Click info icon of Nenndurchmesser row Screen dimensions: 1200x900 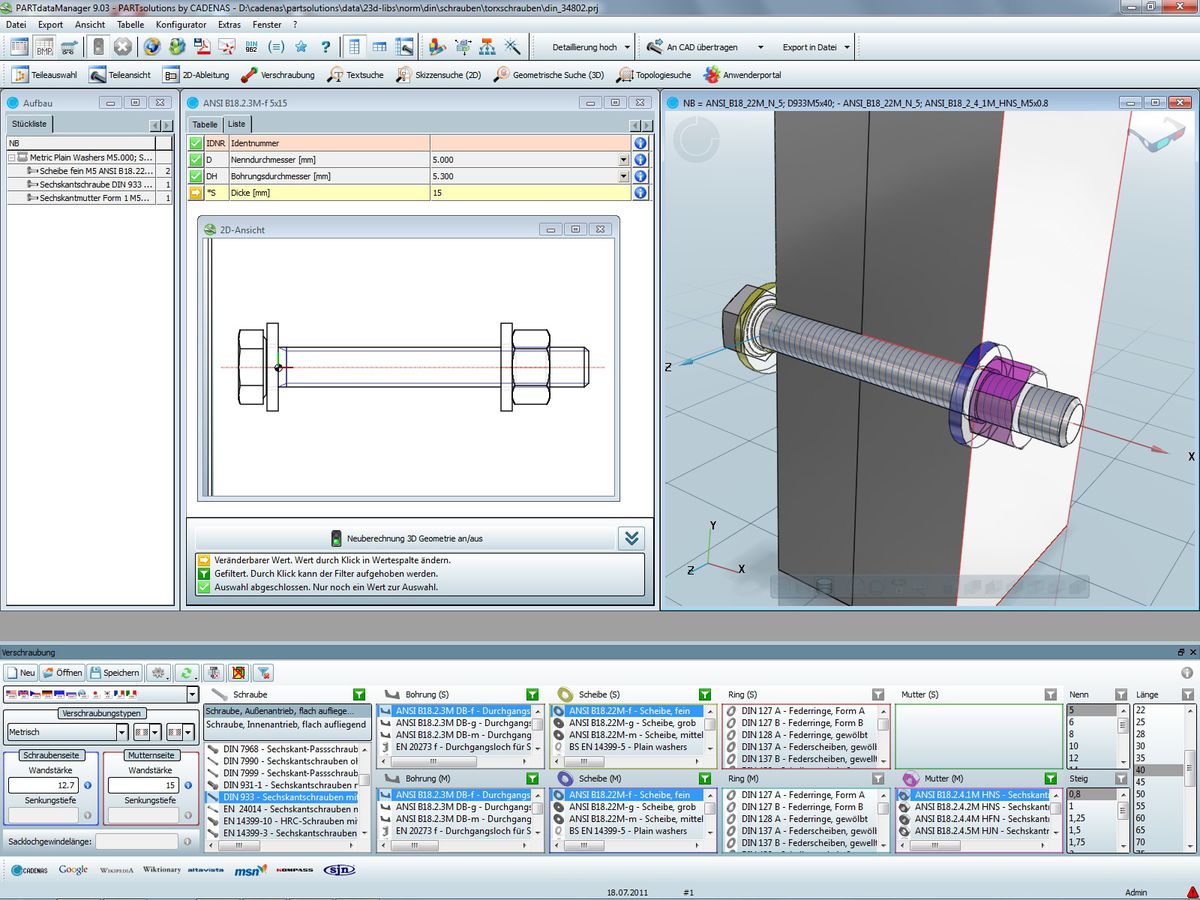coord(640,160)
